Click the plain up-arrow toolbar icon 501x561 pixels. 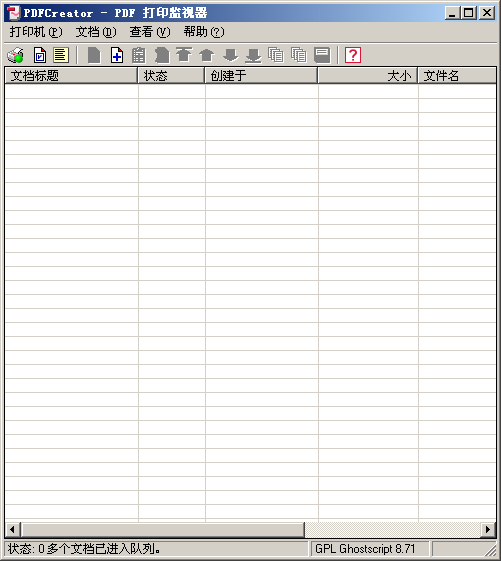click(206, 55)
